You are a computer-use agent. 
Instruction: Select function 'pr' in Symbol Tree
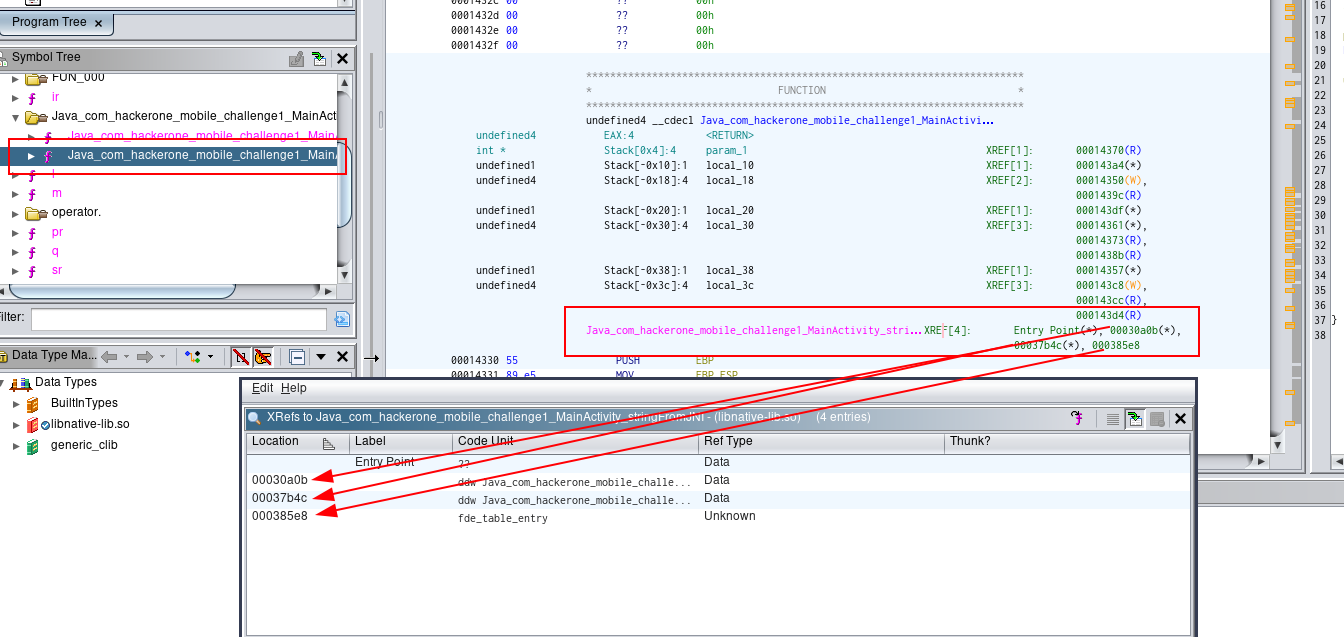(x=57, y=232)
